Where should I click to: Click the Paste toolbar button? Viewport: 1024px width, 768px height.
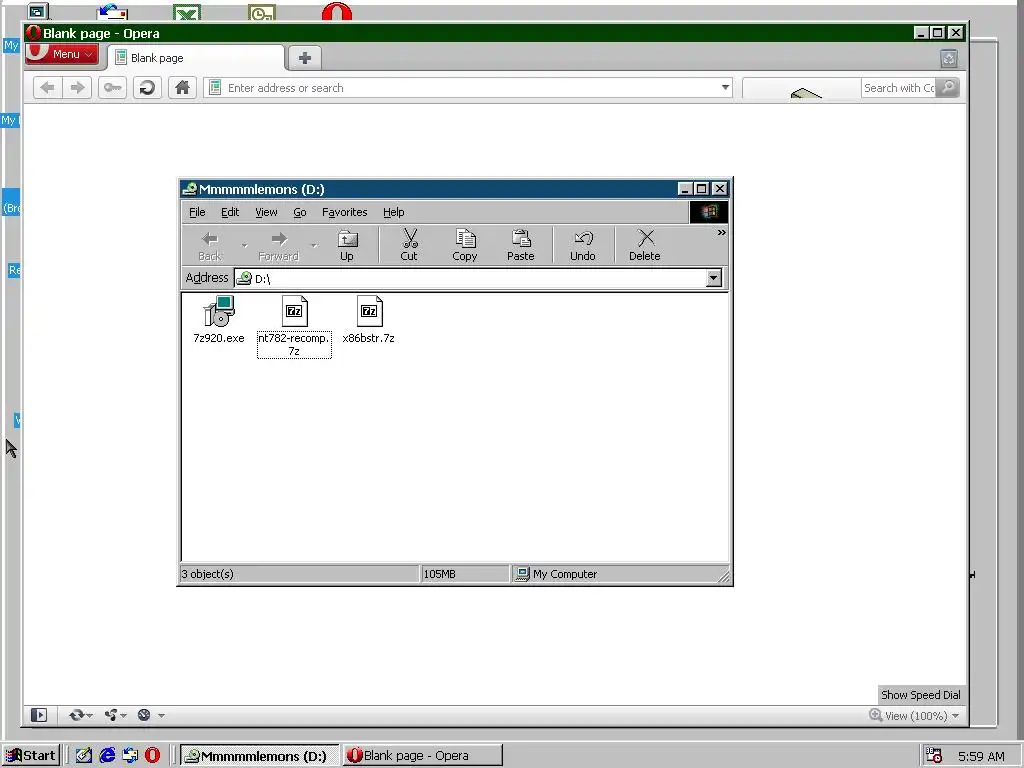pos(520,246)
